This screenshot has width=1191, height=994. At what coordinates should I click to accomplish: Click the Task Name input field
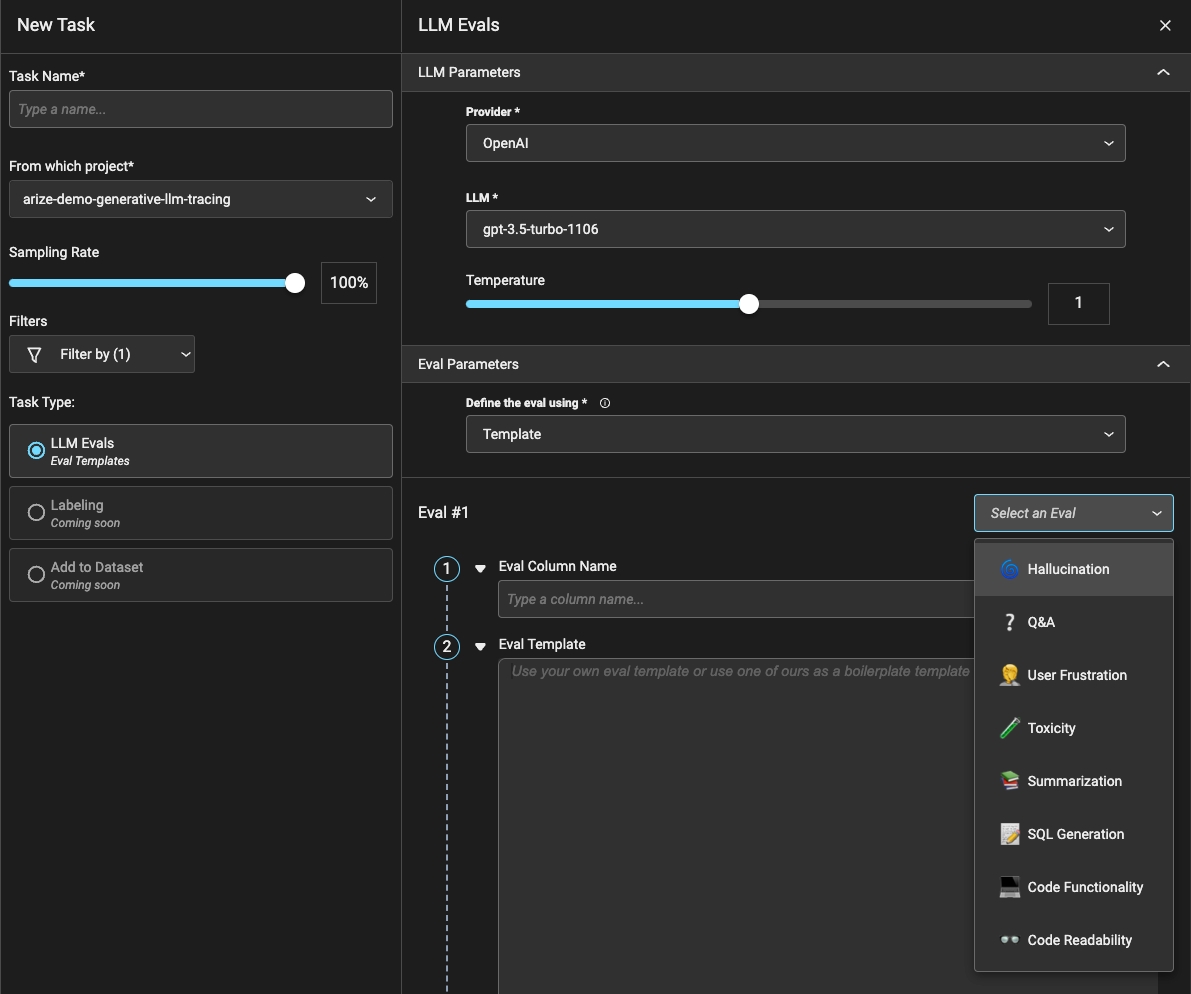[x=200, y=109]
